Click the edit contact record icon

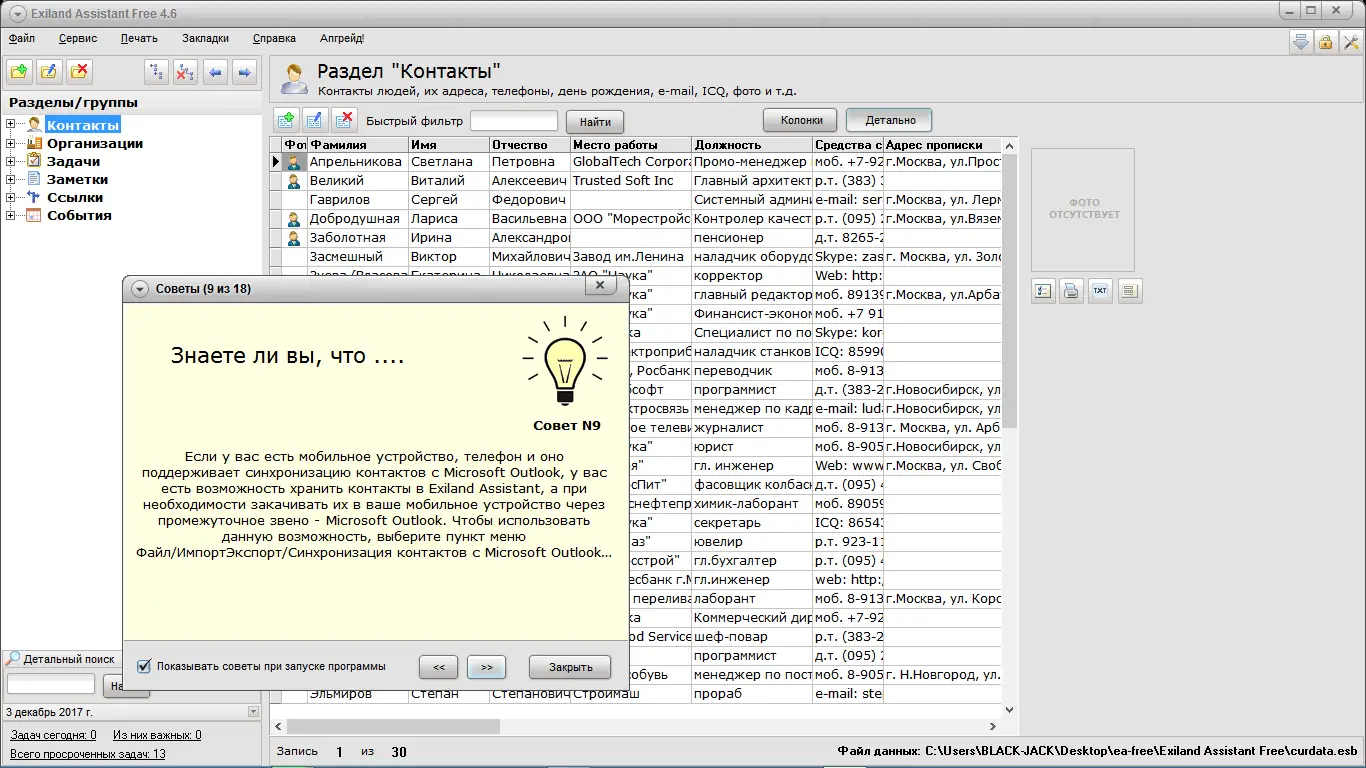point(315,120)
